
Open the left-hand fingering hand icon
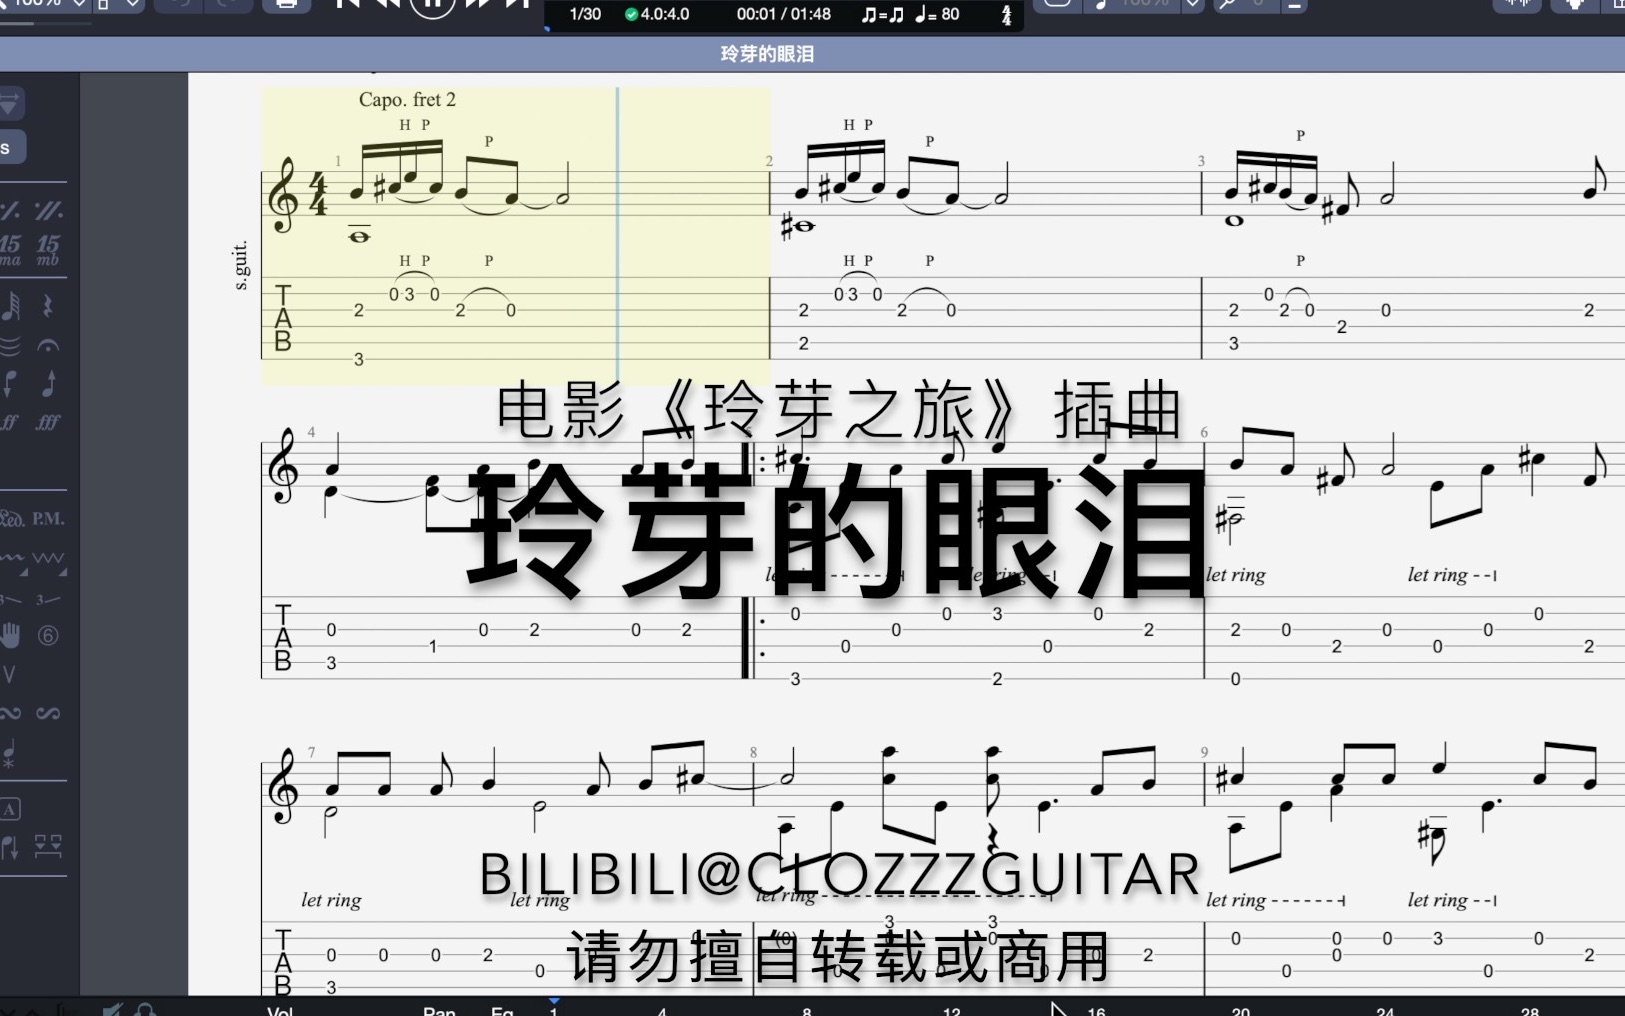click(10, 634)
